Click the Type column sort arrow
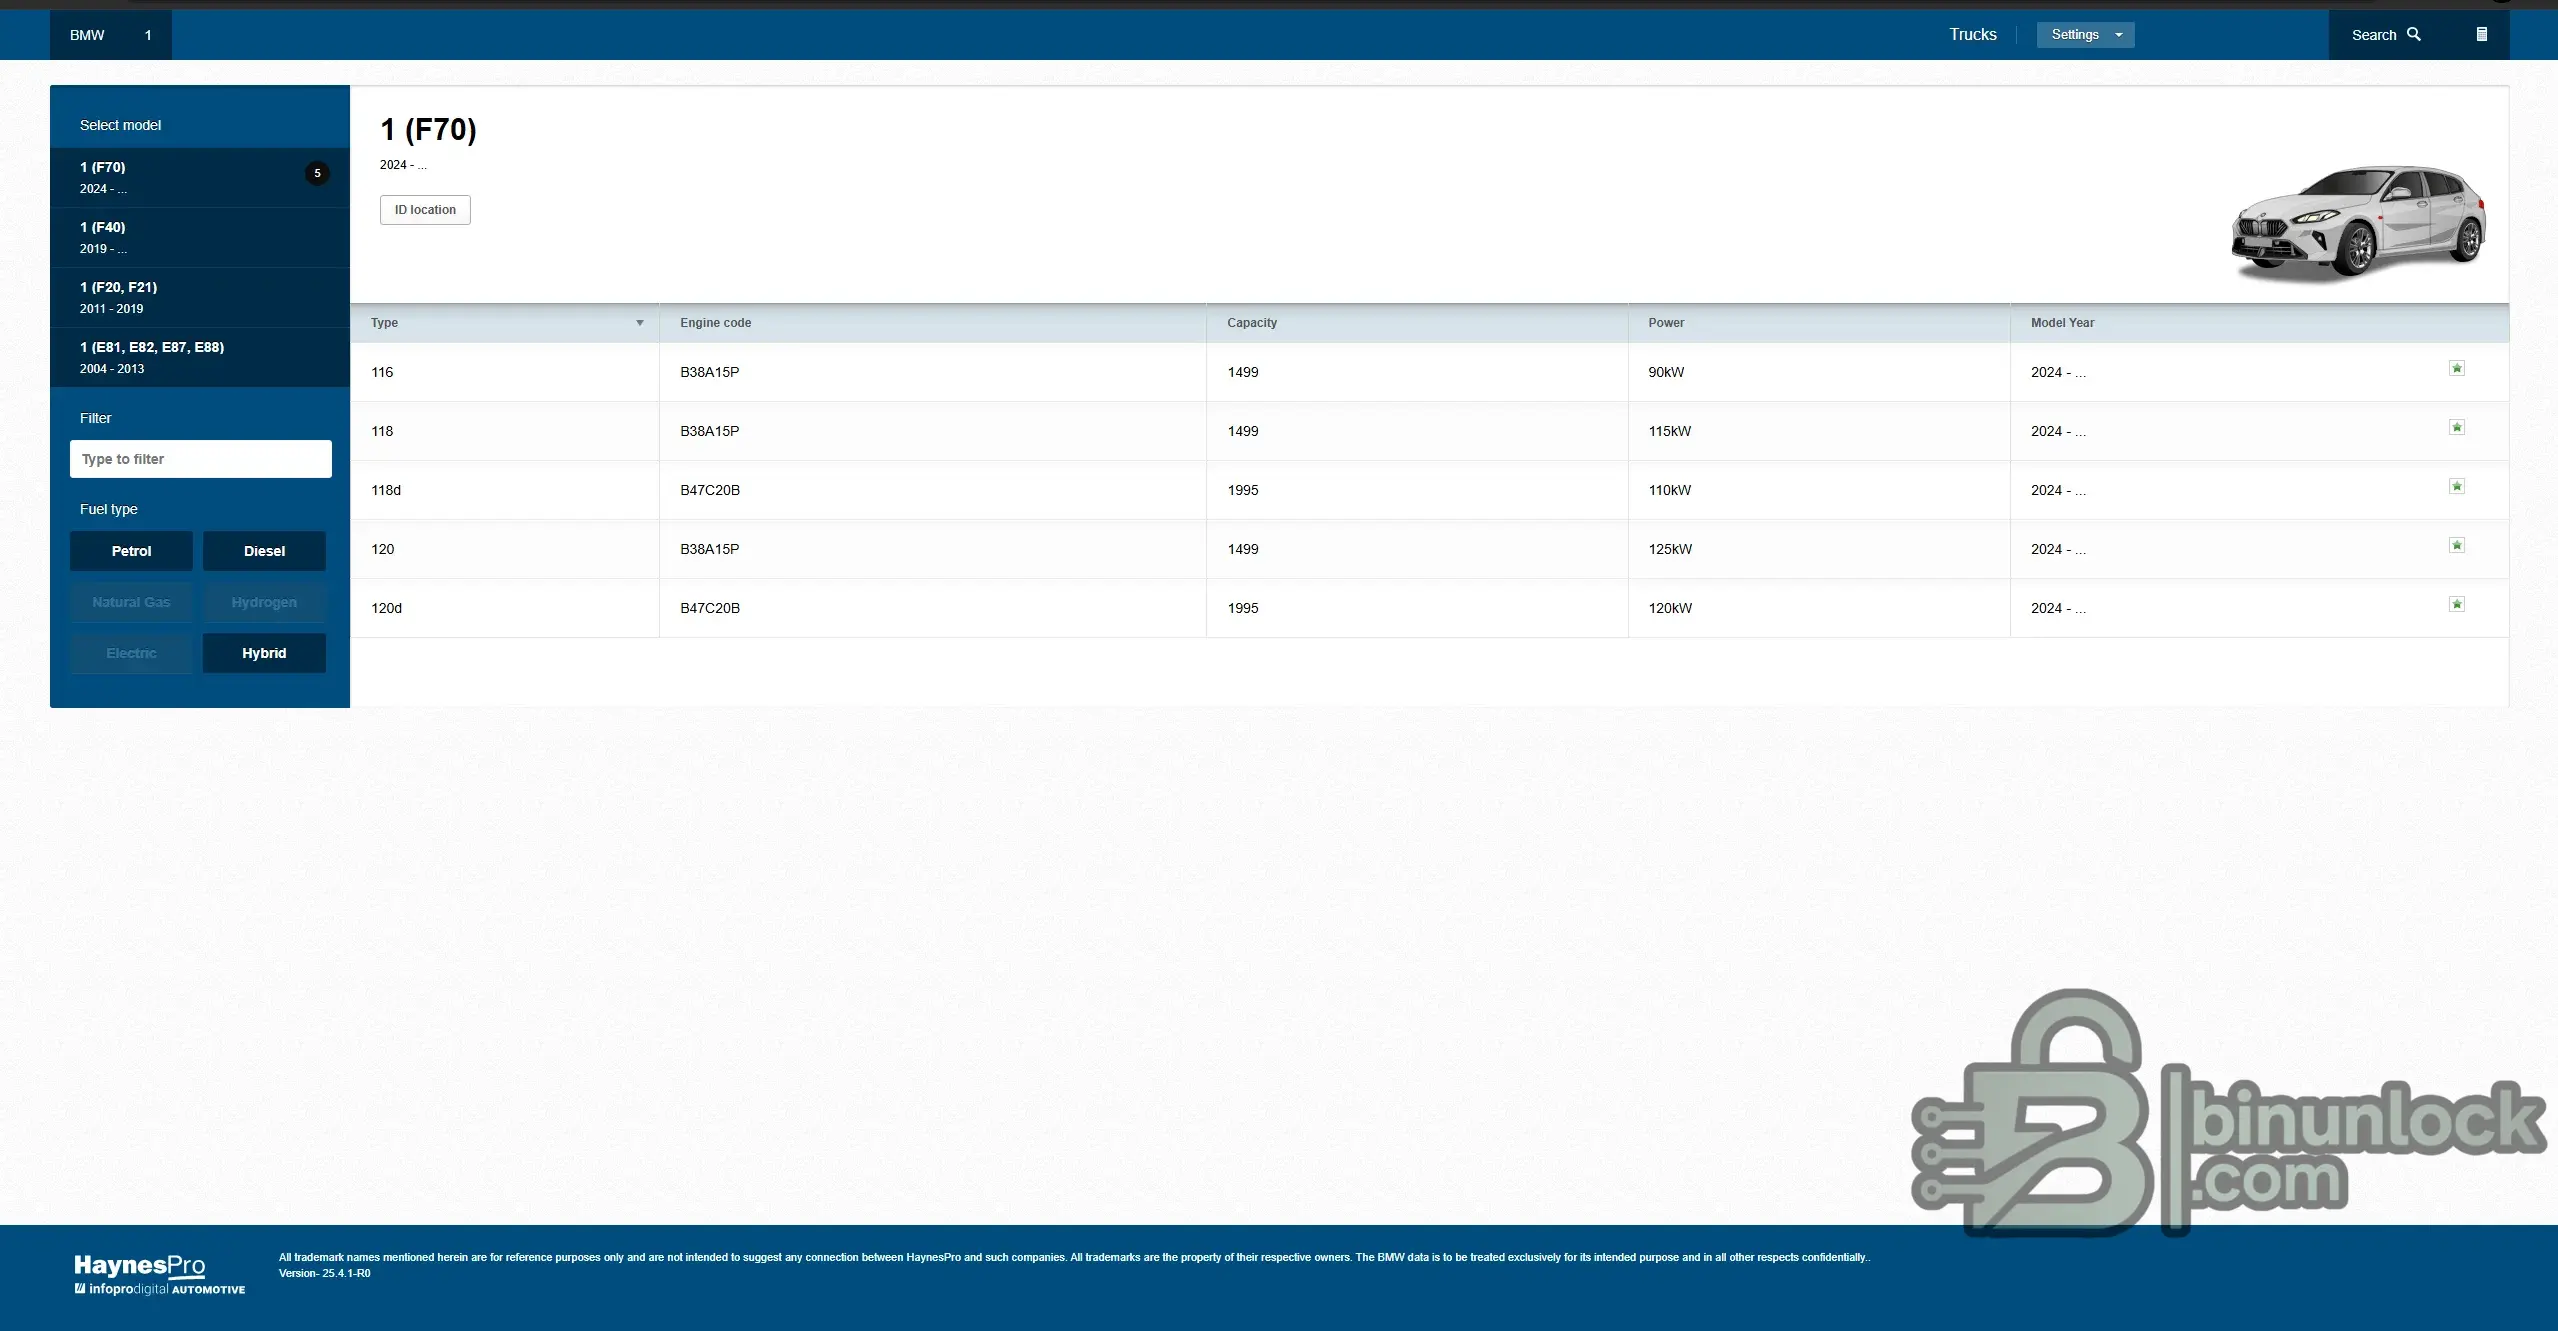The width and height of the screenshot is (2558, 1331). click(x=639, y=323)
